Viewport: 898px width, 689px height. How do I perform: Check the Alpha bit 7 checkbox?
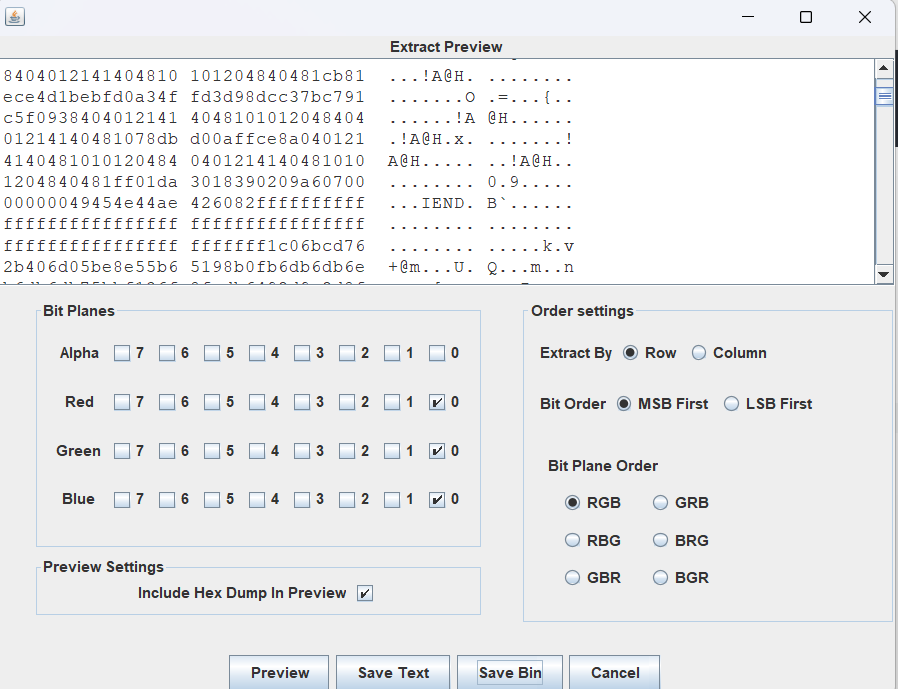coord(121,353)
